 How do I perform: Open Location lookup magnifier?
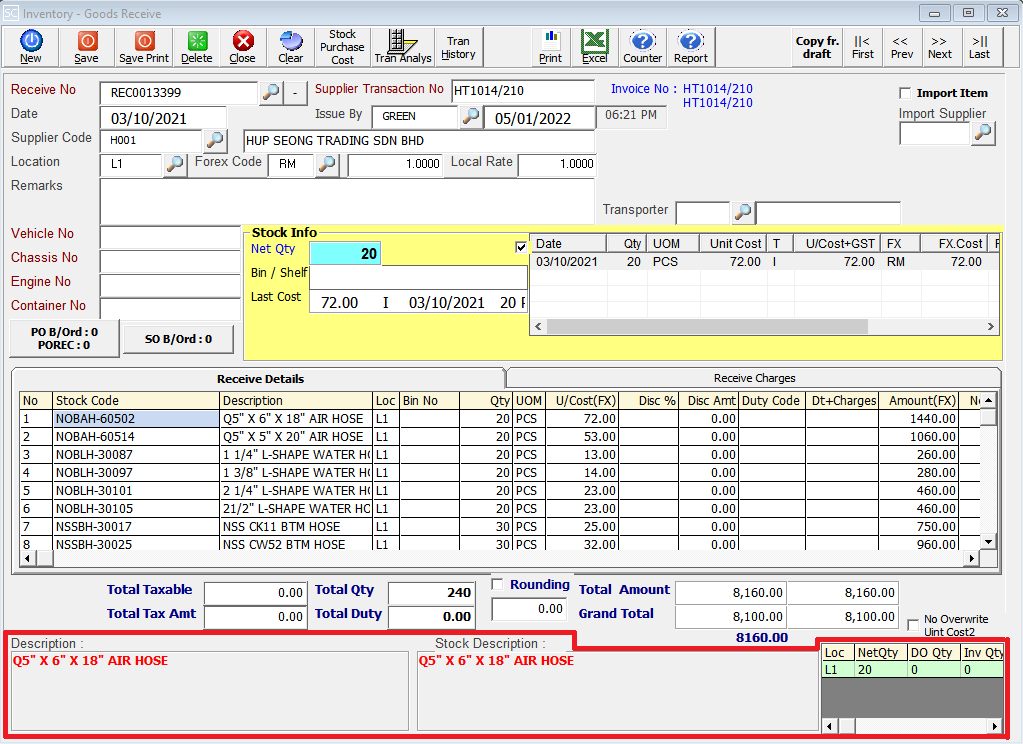tap(174, 164)
